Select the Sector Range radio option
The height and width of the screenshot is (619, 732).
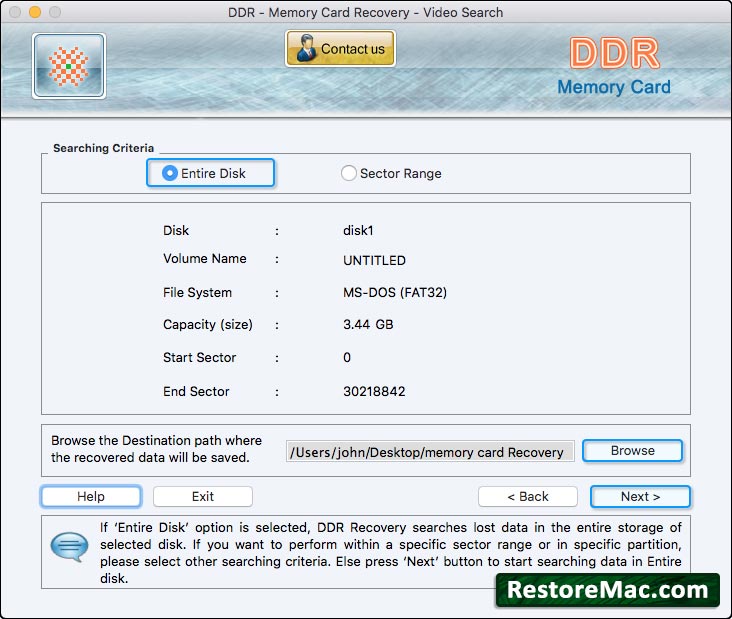391,173
